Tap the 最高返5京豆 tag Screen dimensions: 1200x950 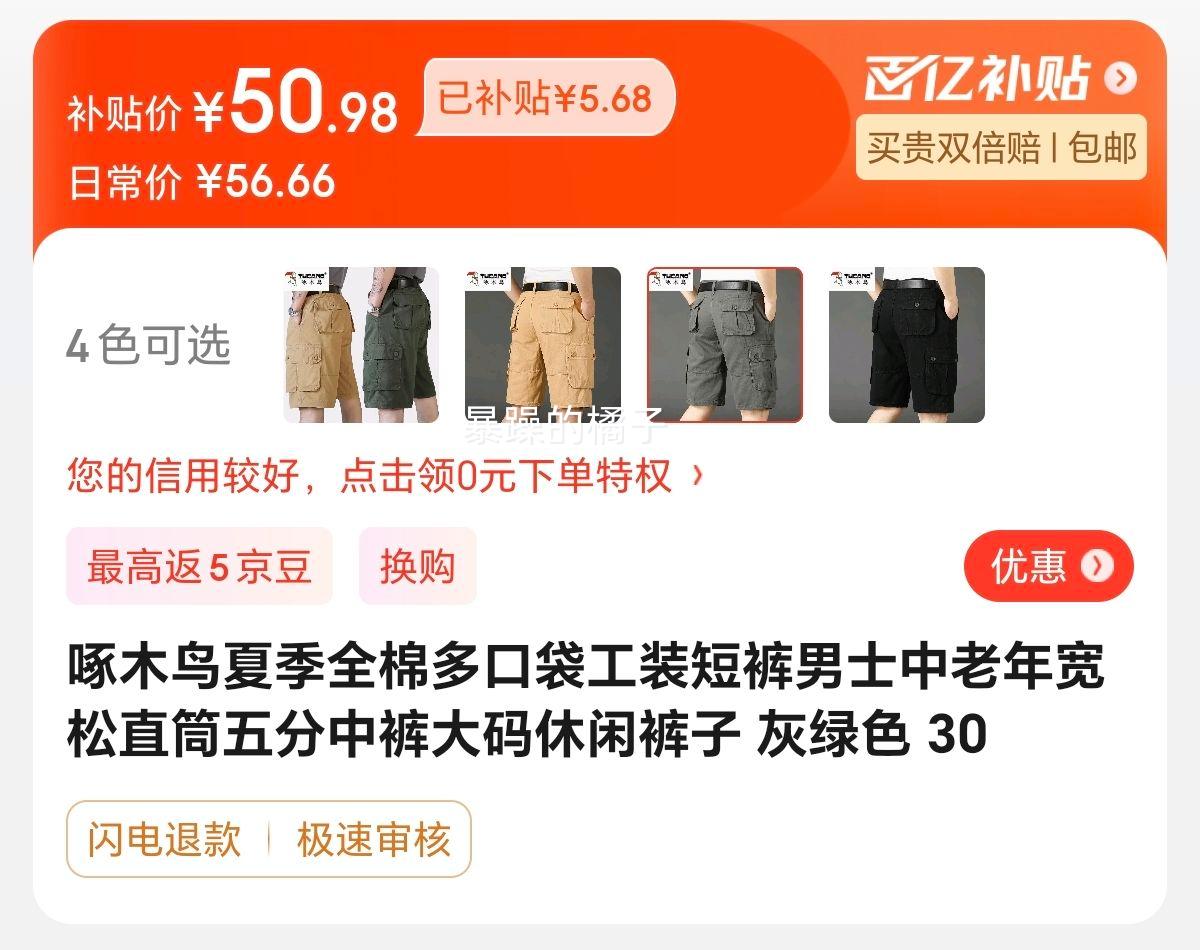pyautogui.click(x=199, y=566)
